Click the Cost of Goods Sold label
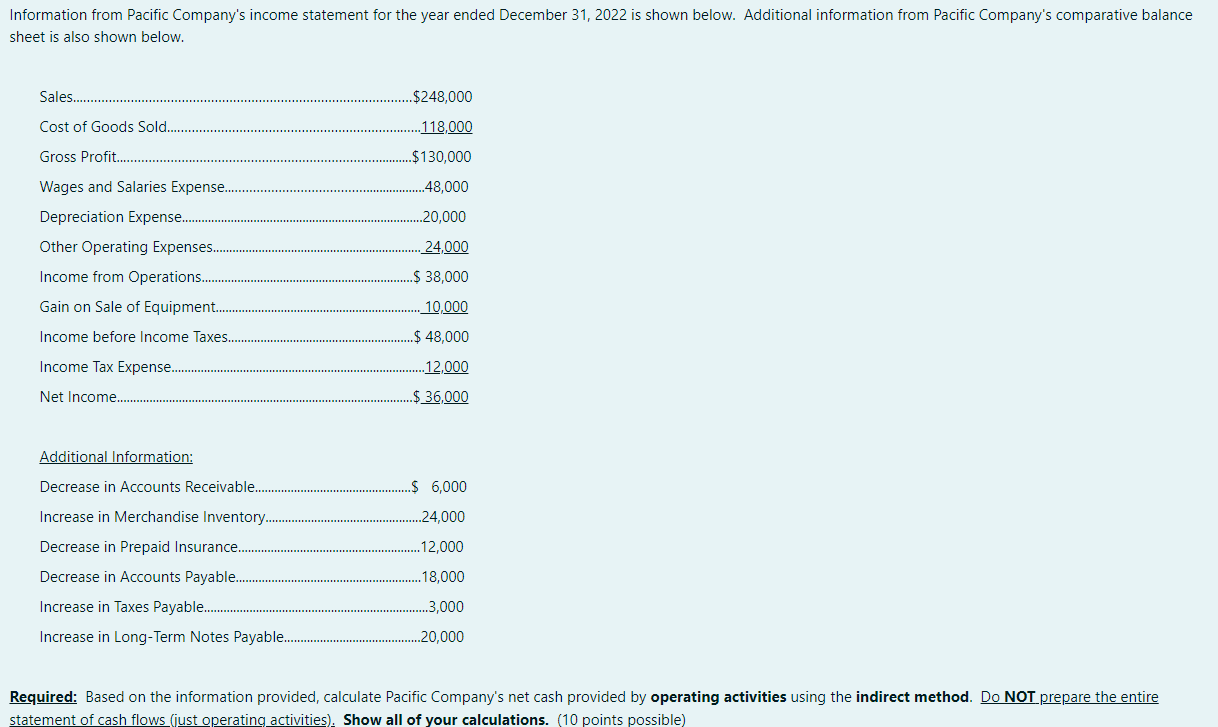1218x727 pixels. pyautogui.click(x=104, y=127)
